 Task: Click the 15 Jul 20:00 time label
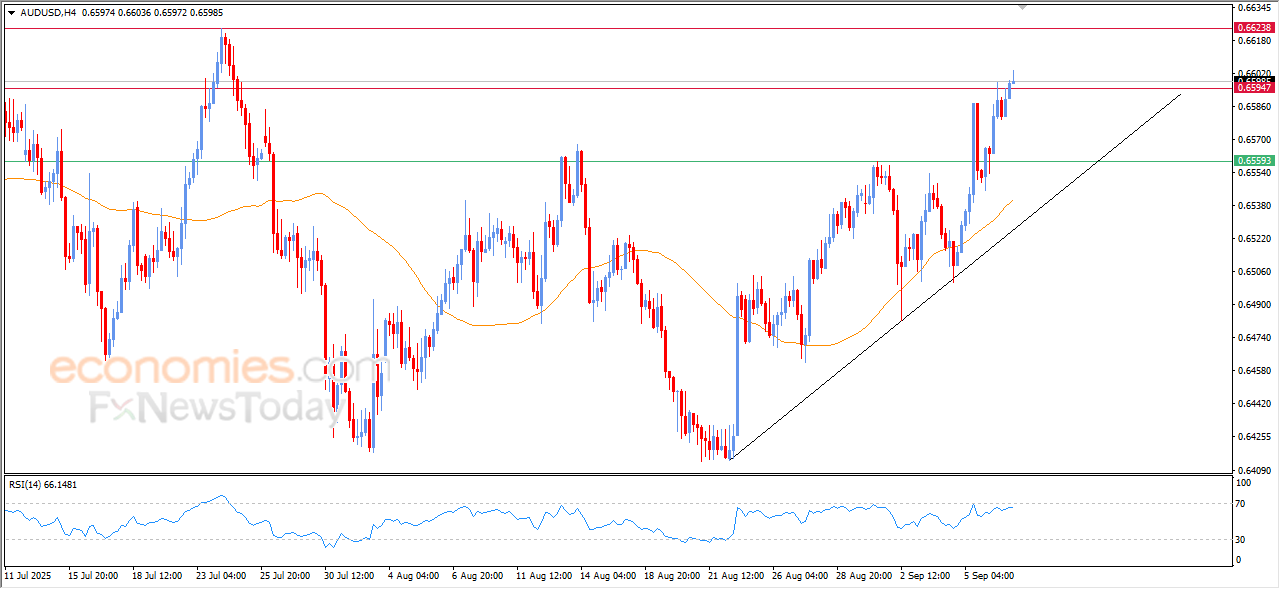point(93,576)
